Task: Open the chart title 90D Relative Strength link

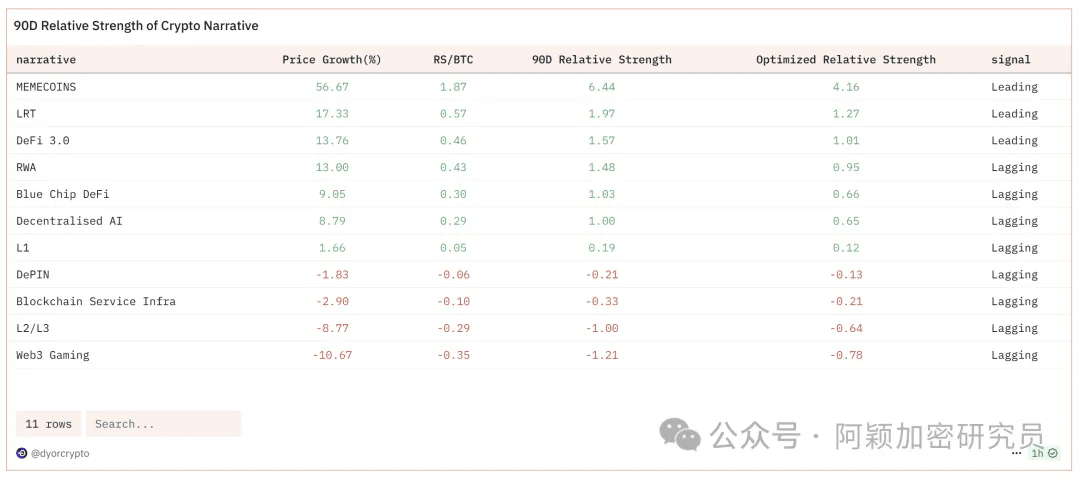Action: 136,26
